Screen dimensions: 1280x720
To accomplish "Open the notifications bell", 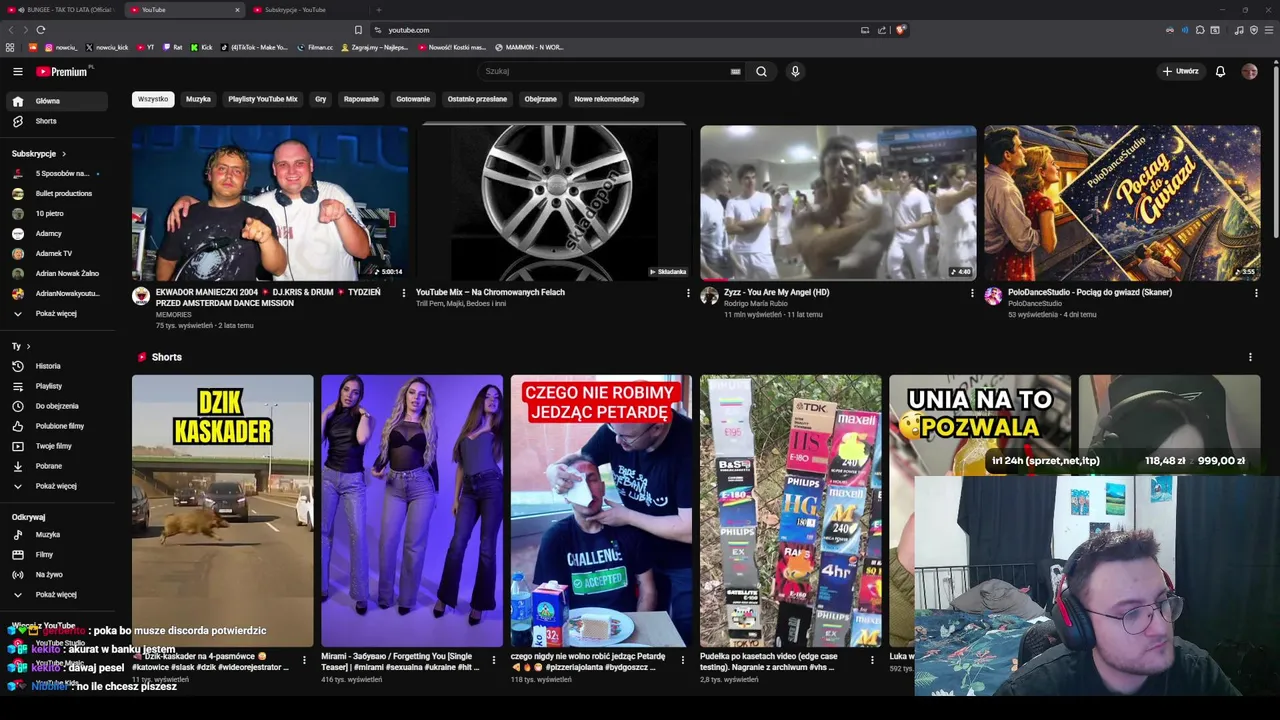I will (x=1220, y=71).
